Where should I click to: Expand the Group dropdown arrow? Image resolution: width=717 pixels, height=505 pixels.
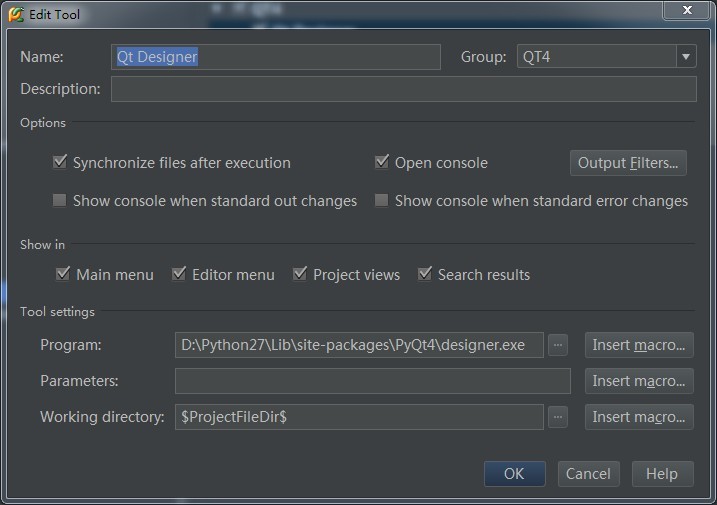(x=686, y=57)
